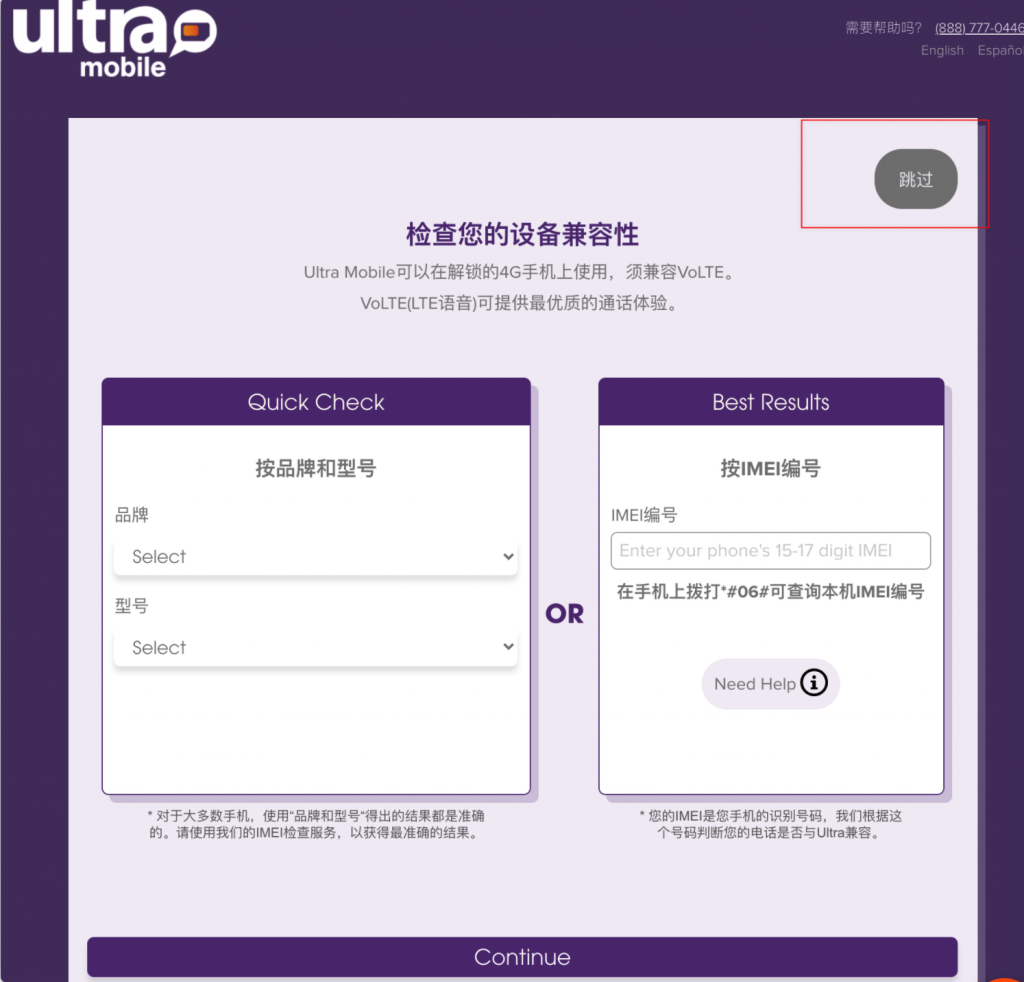Click the *#06# dialing hint text
Screen dimensions: 1024x982
771,592
